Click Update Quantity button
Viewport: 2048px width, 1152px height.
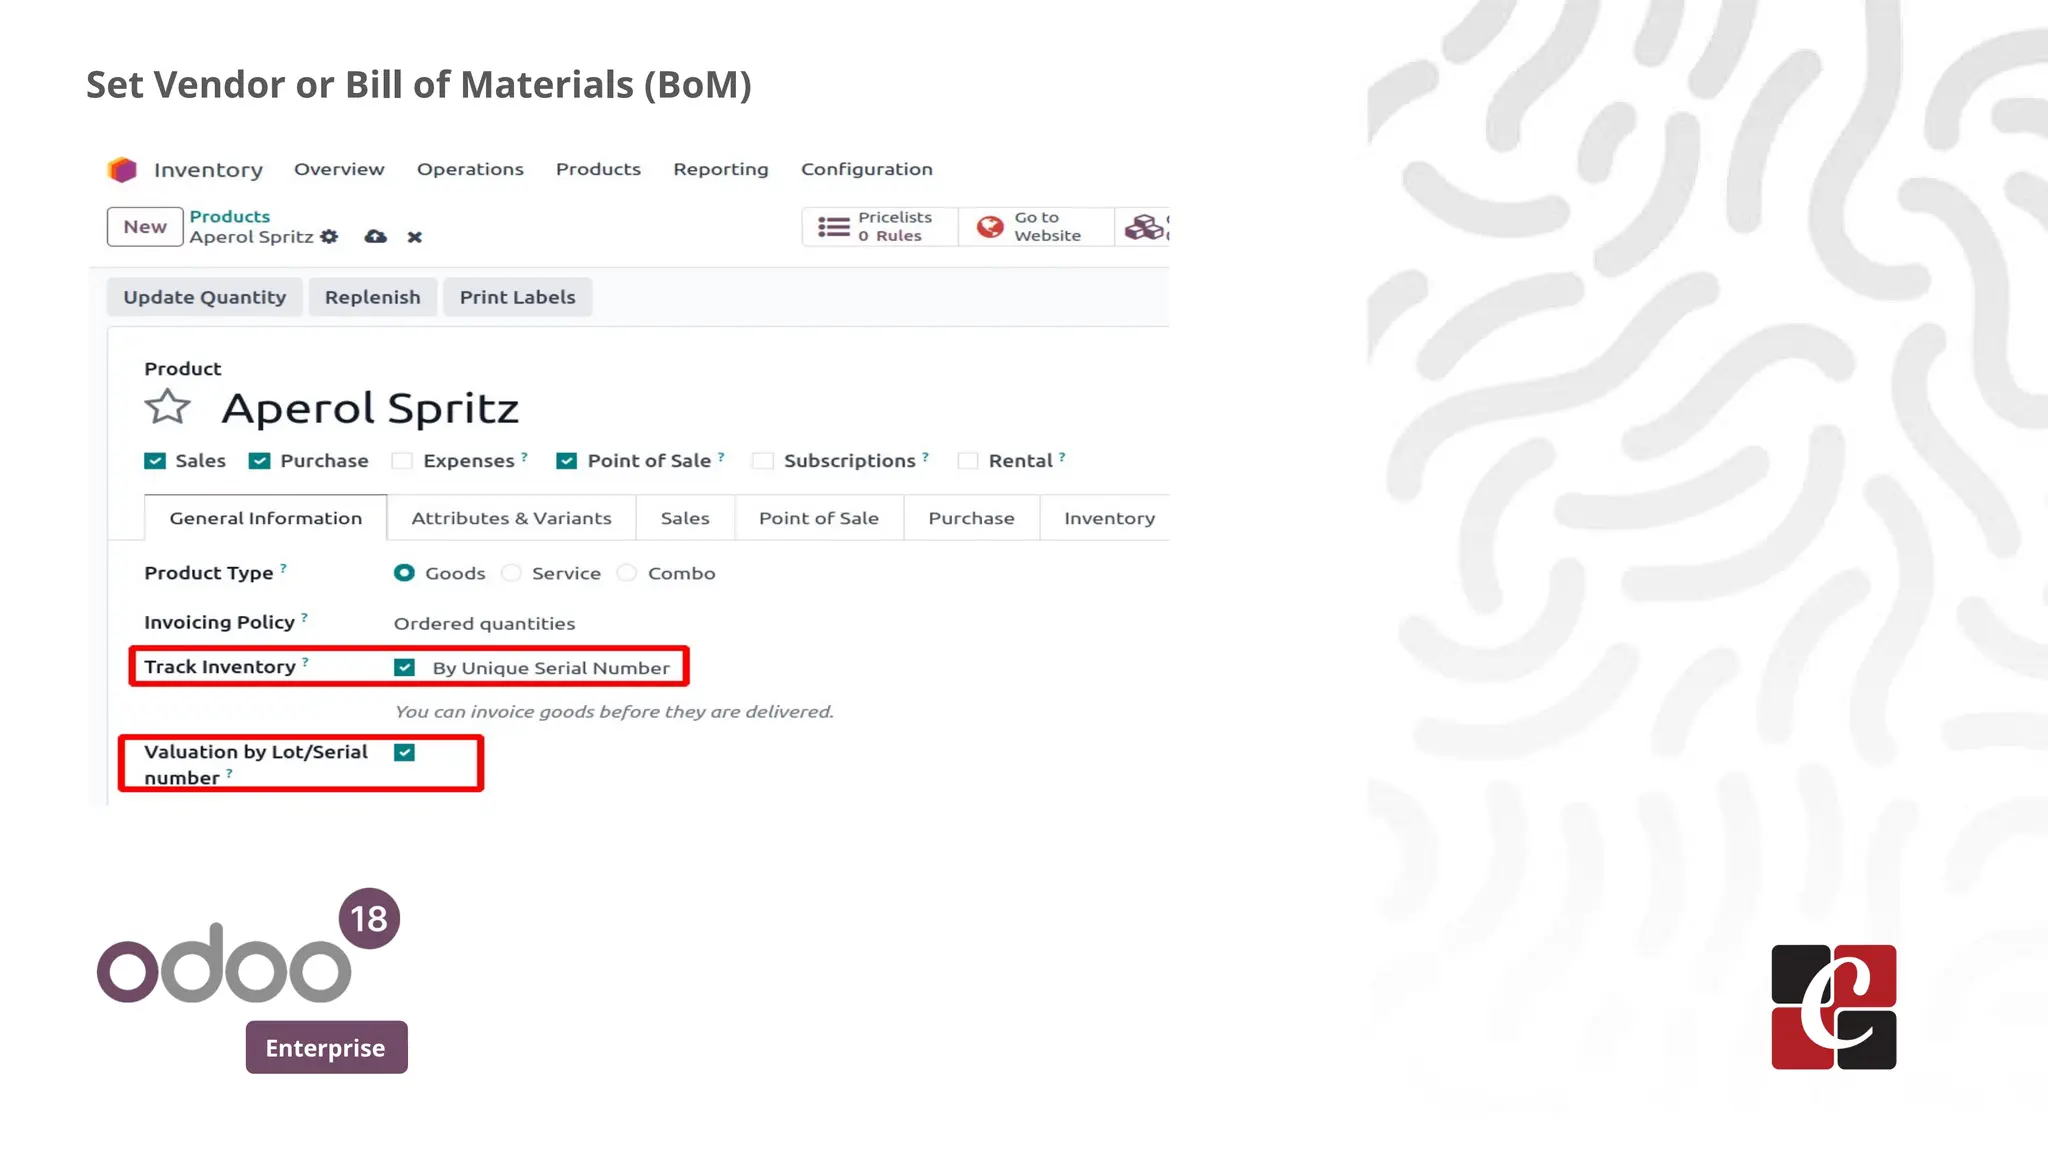[205, 297]
